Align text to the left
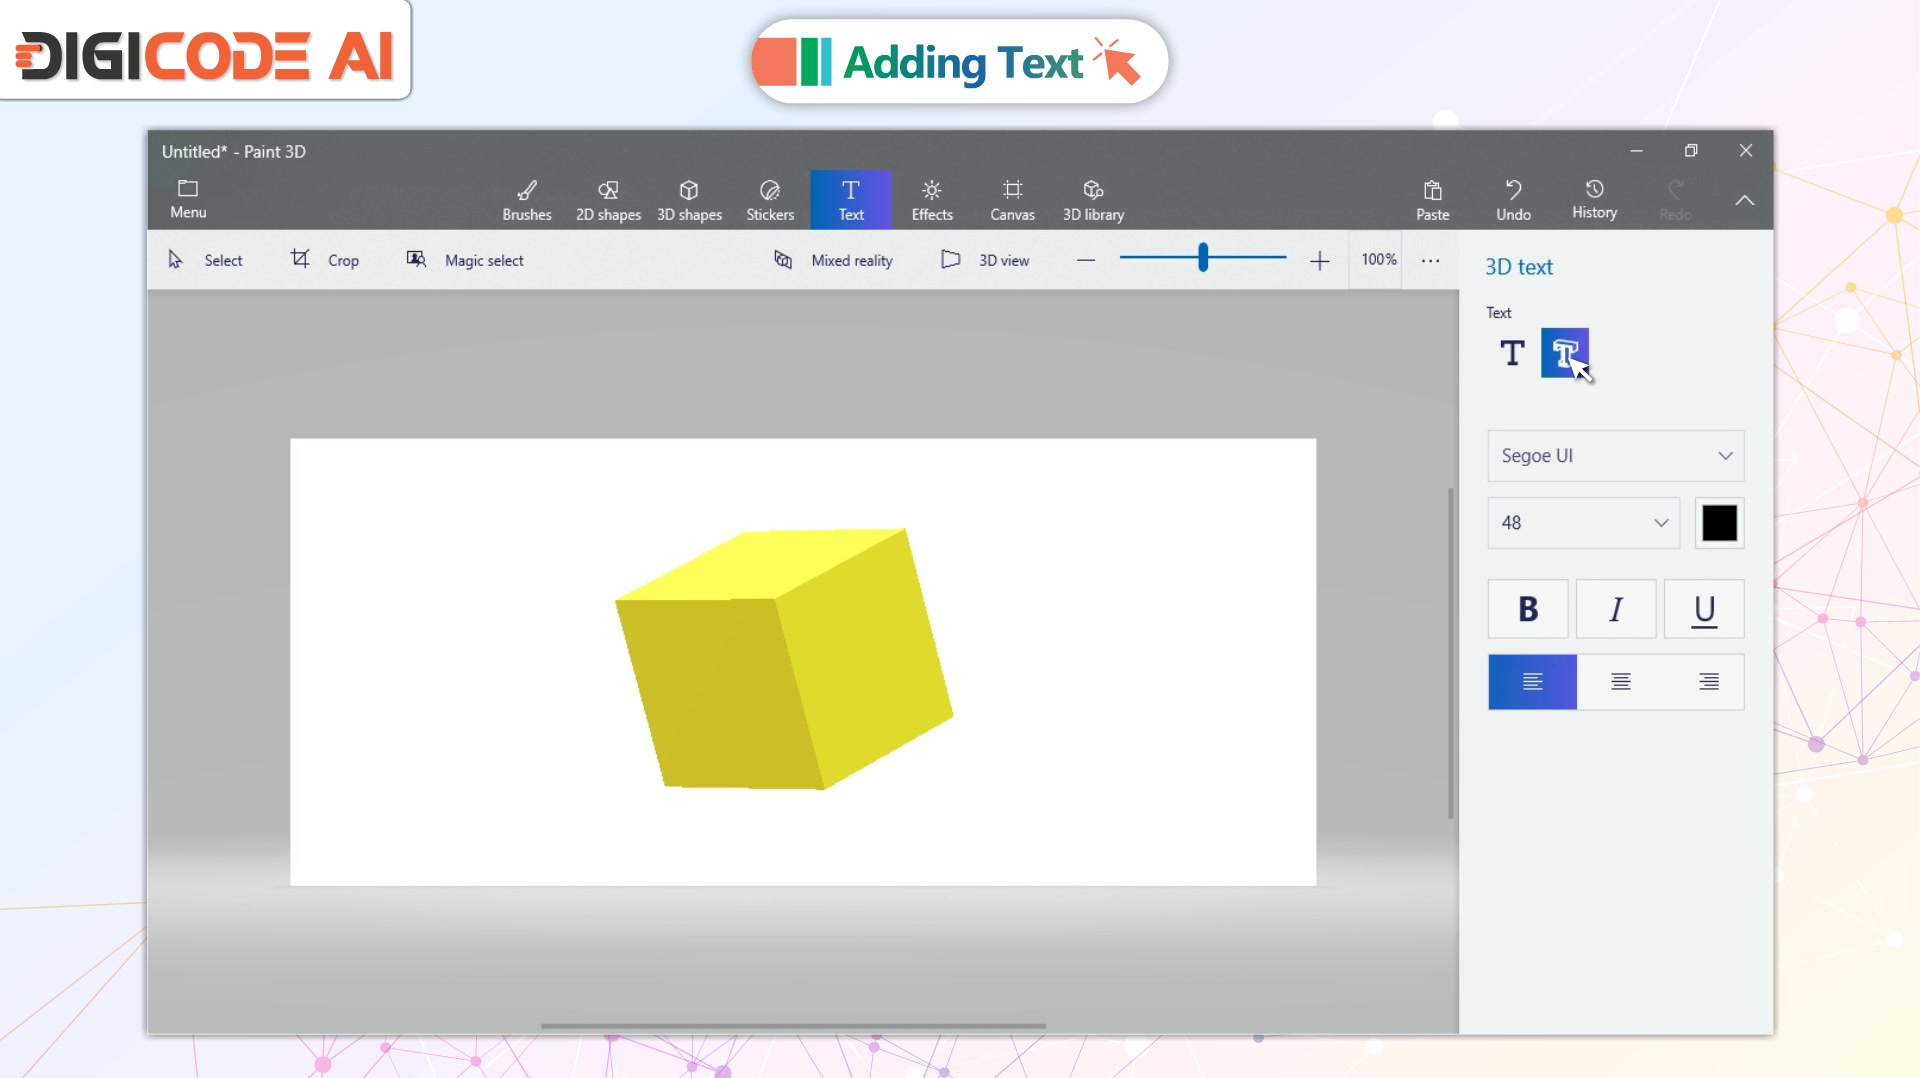The height and width of the screenshot is (1078, 1920). click(x=1533, y=682)
